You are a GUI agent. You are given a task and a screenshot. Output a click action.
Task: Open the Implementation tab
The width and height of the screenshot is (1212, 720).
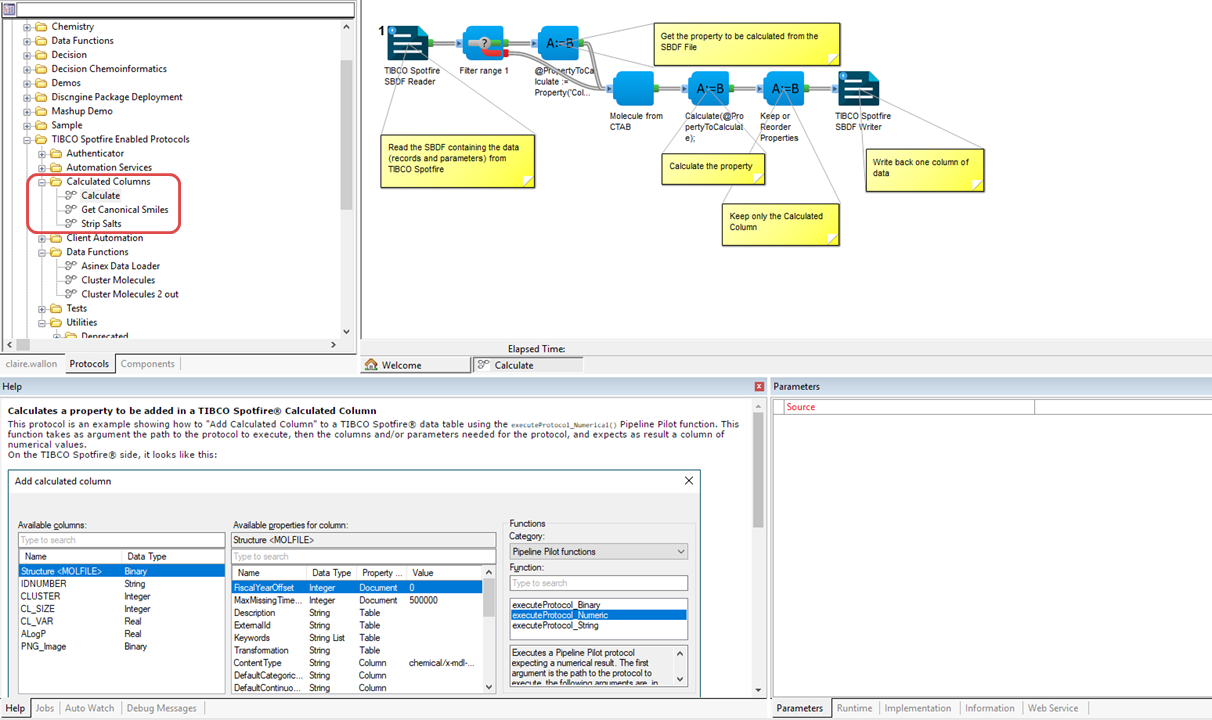918,708
